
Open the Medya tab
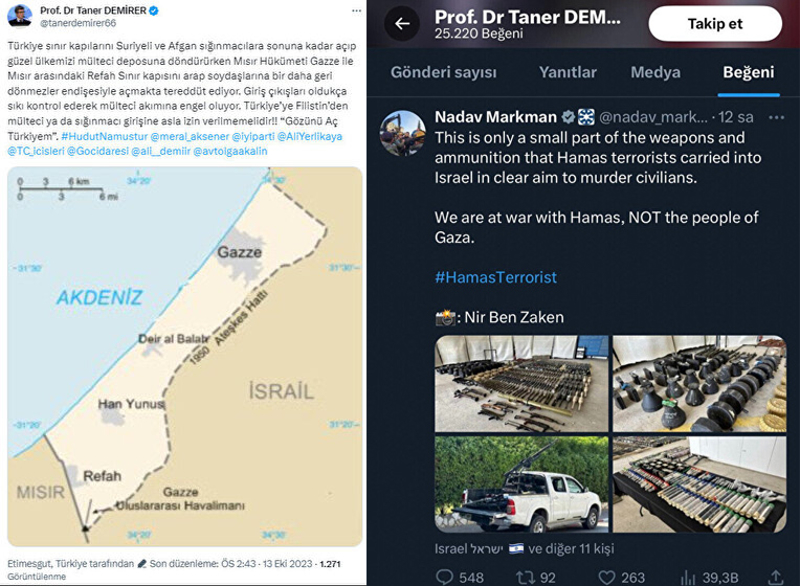(x=655, y=72)
